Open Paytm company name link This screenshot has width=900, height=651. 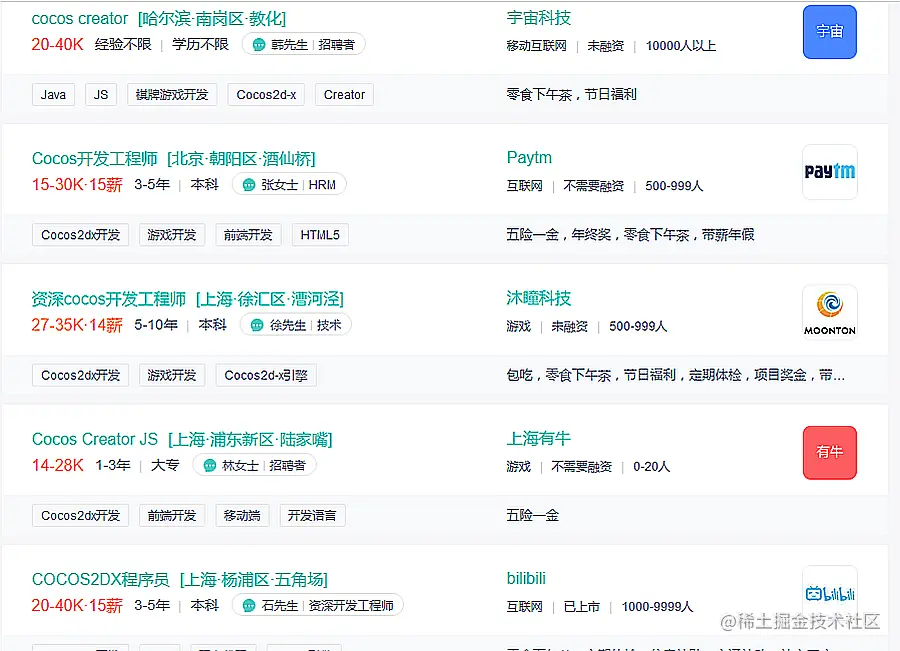point(529,157)
